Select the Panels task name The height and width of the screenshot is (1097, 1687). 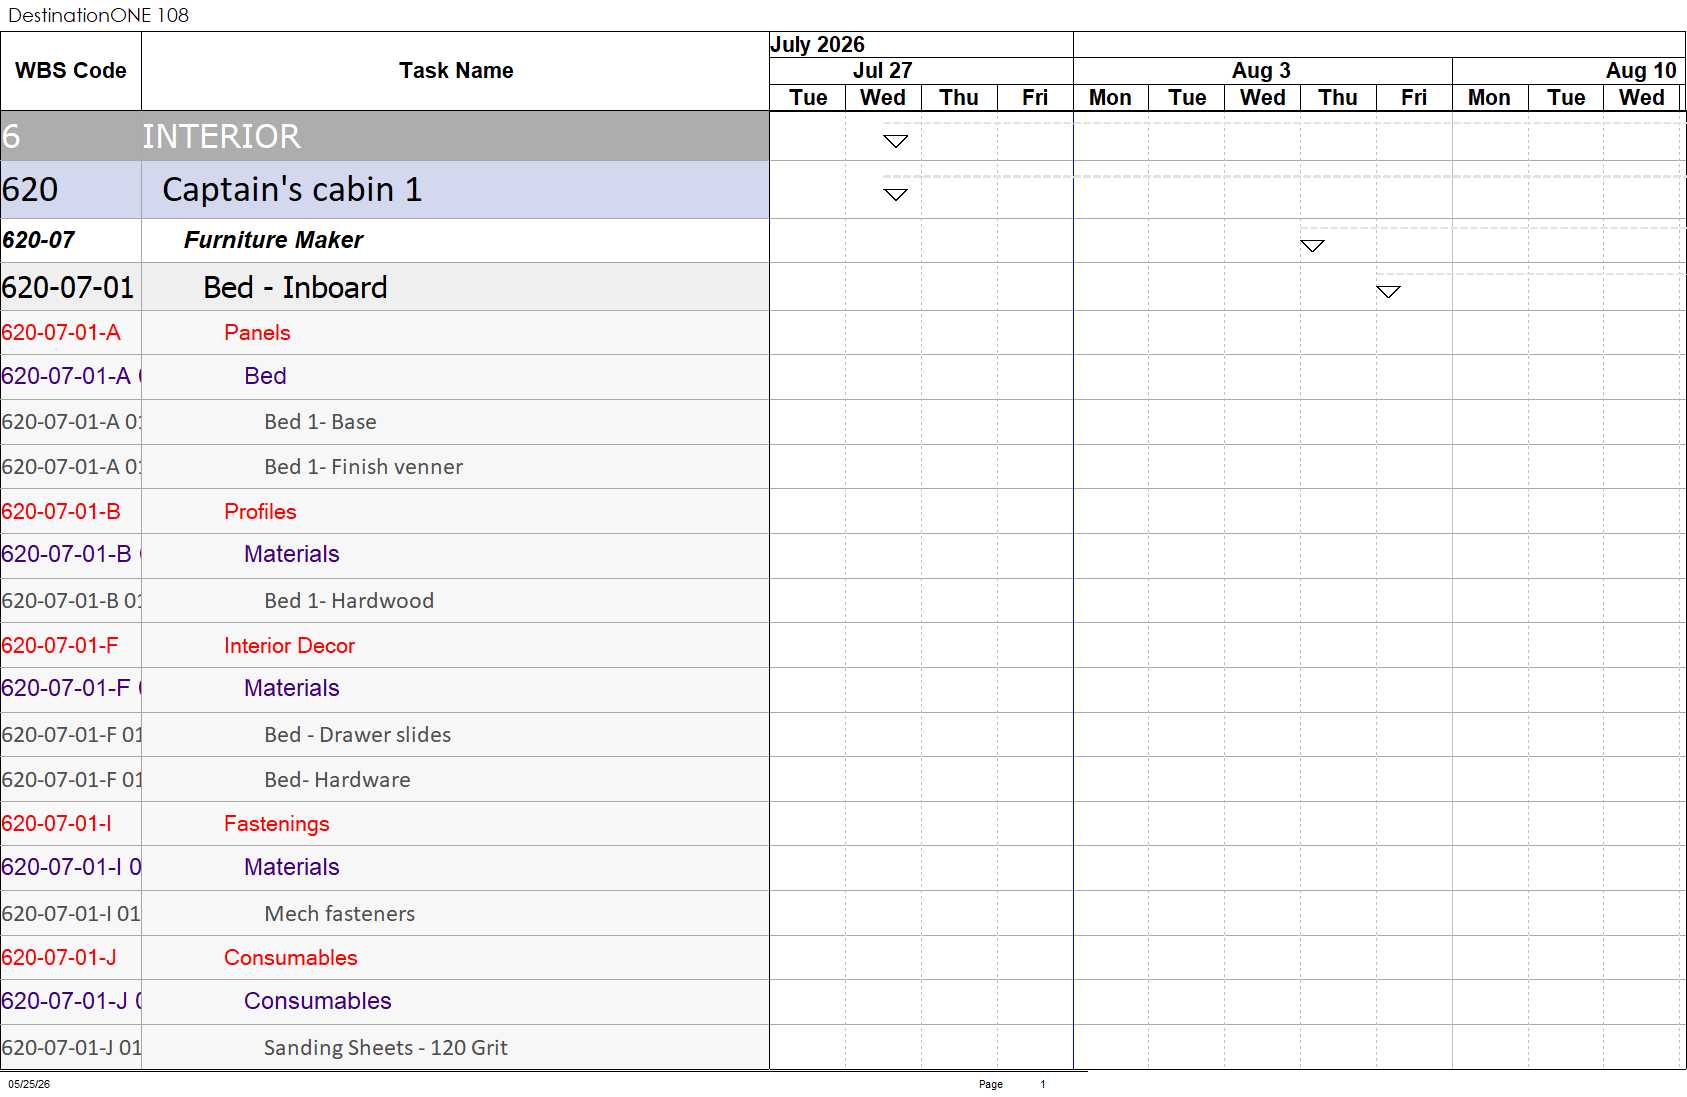click(257, 333)
